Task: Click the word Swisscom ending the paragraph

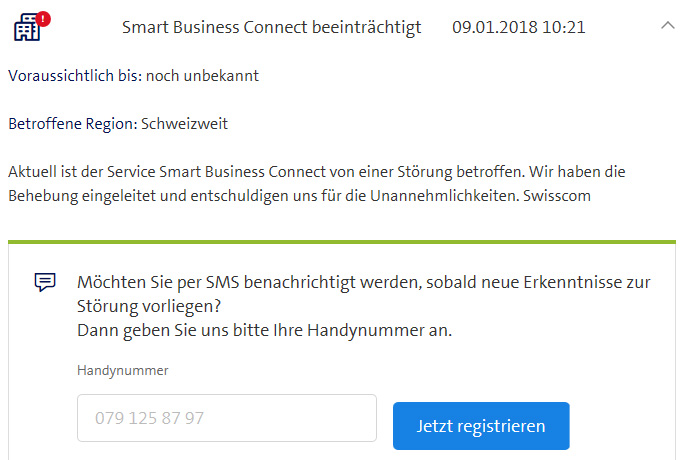Action: click(557, 195)
